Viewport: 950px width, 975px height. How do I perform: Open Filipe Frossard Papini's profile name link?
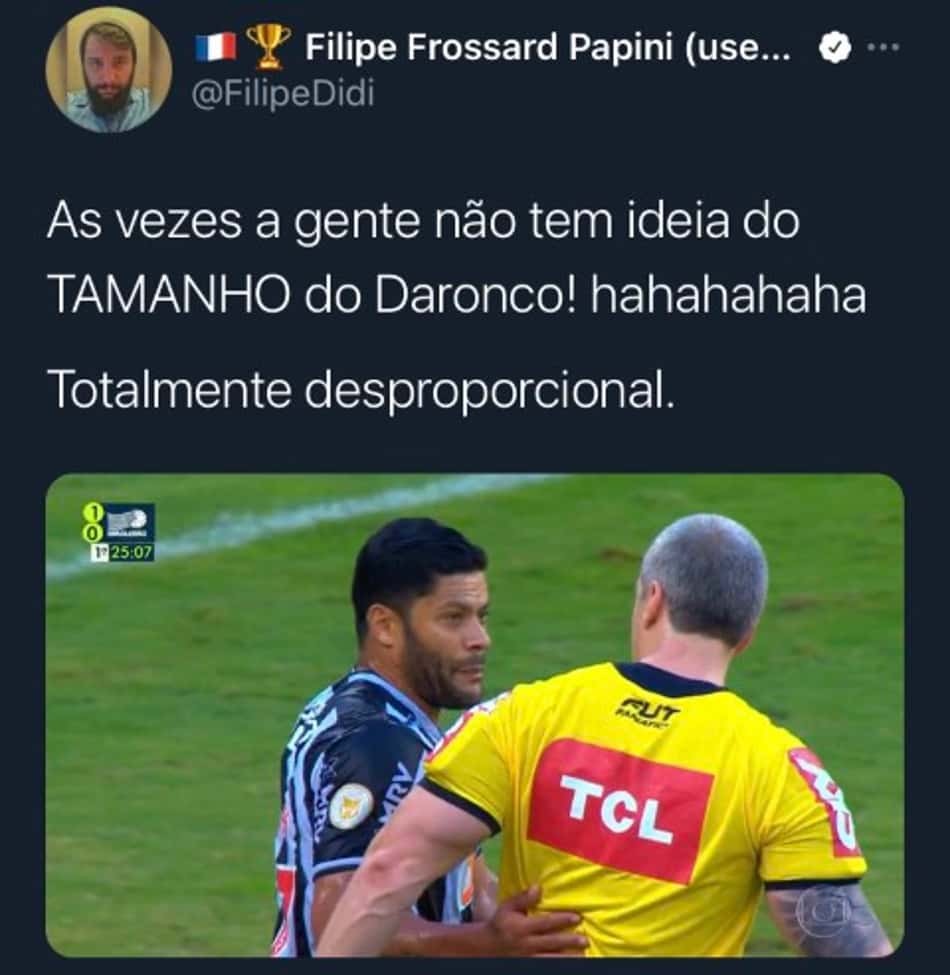[548, 47]
